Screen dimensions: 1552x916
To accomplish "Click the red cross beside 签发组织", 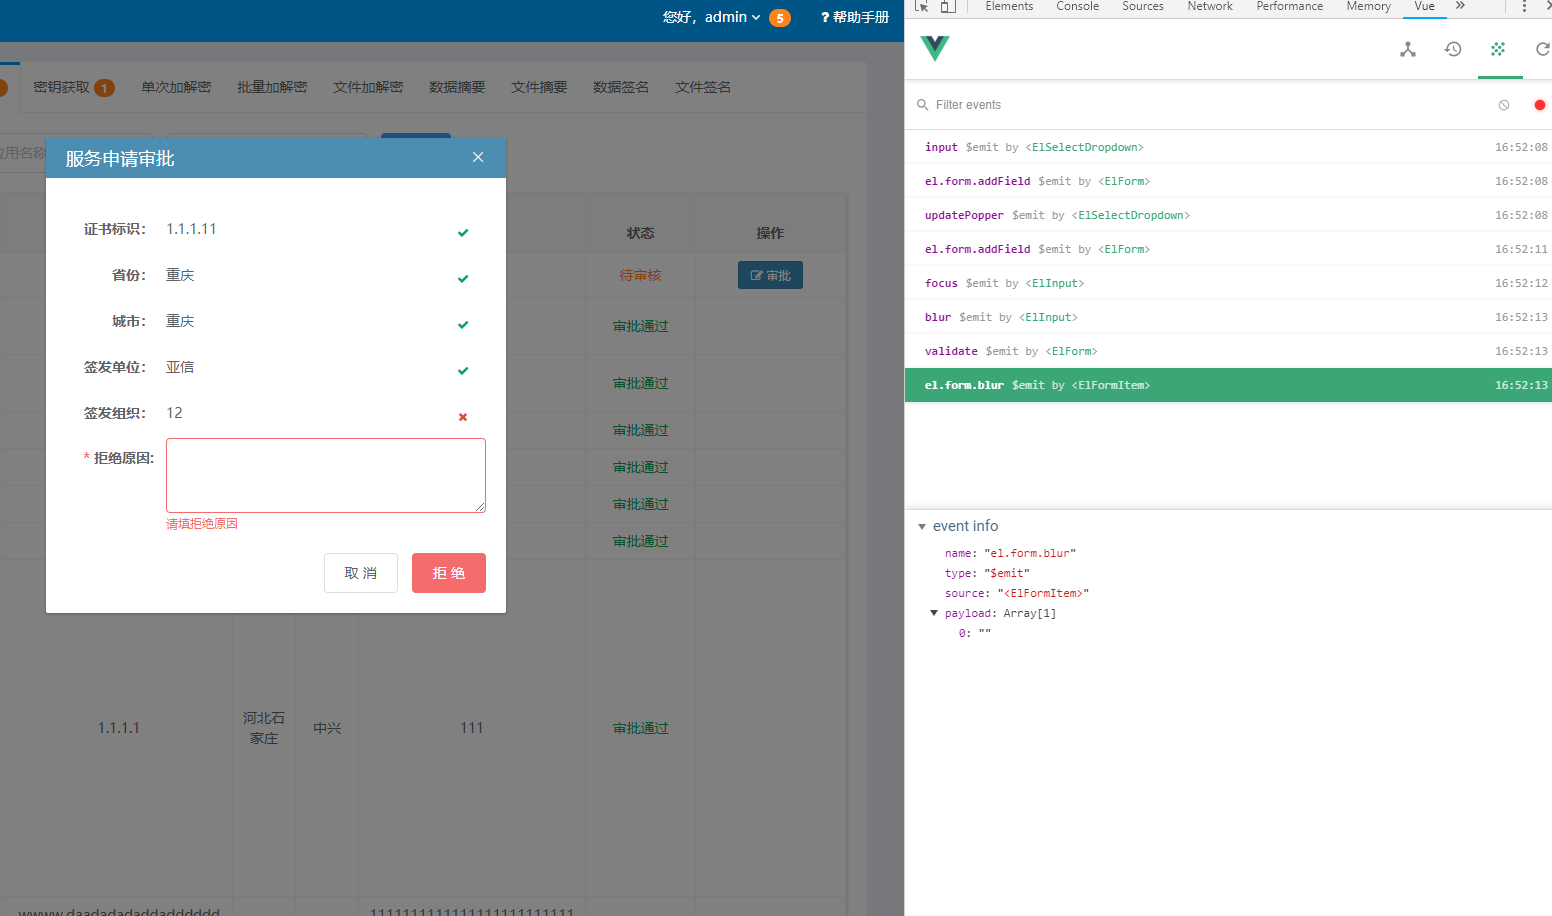I will coord(463,417).
